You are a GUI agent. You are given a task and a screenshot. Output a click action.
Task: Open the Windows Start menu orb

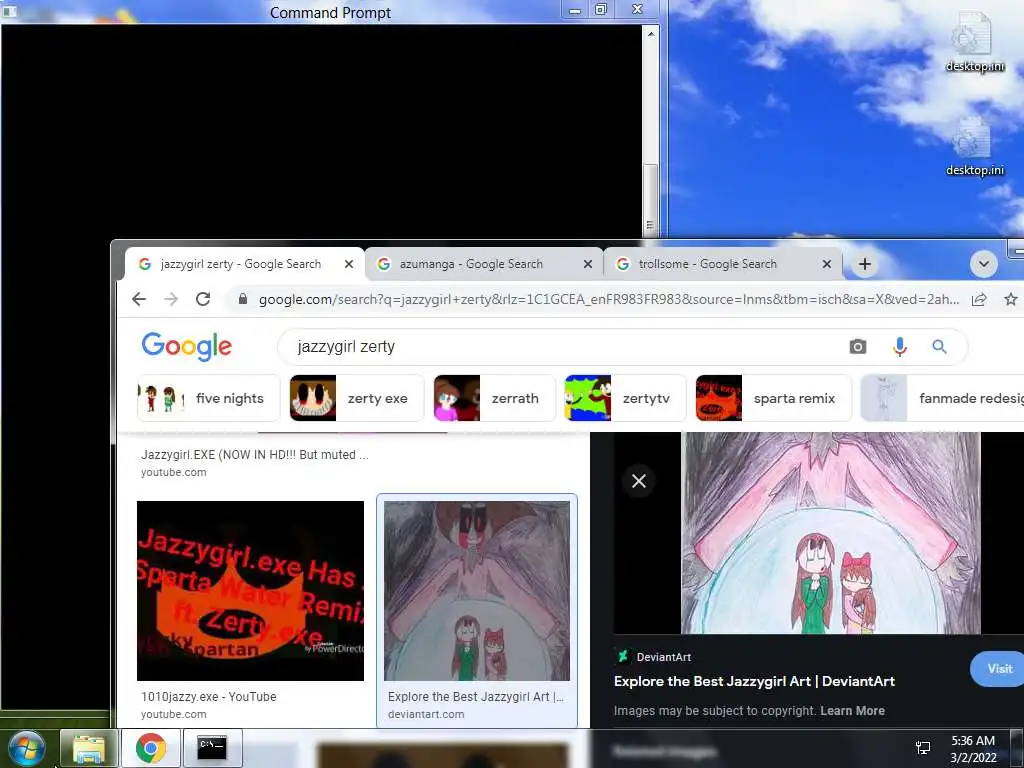(27, 748)
